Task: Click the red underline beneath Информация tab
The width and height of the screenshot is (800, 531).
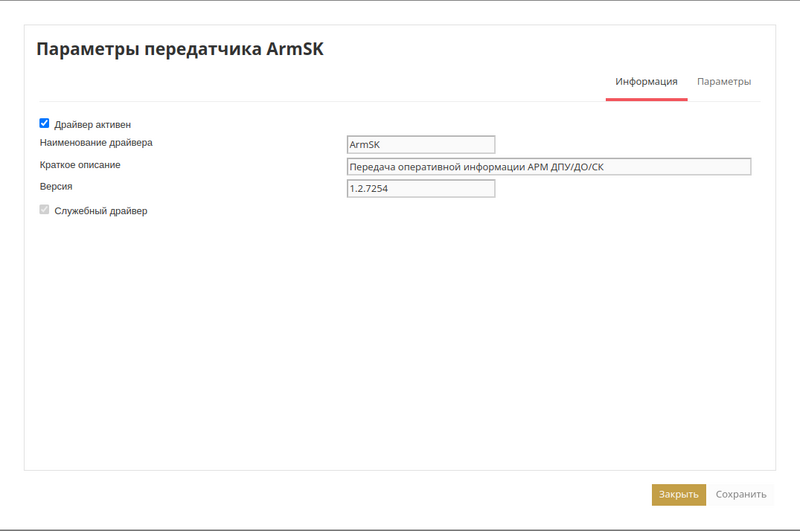Action: coord(646,99)
